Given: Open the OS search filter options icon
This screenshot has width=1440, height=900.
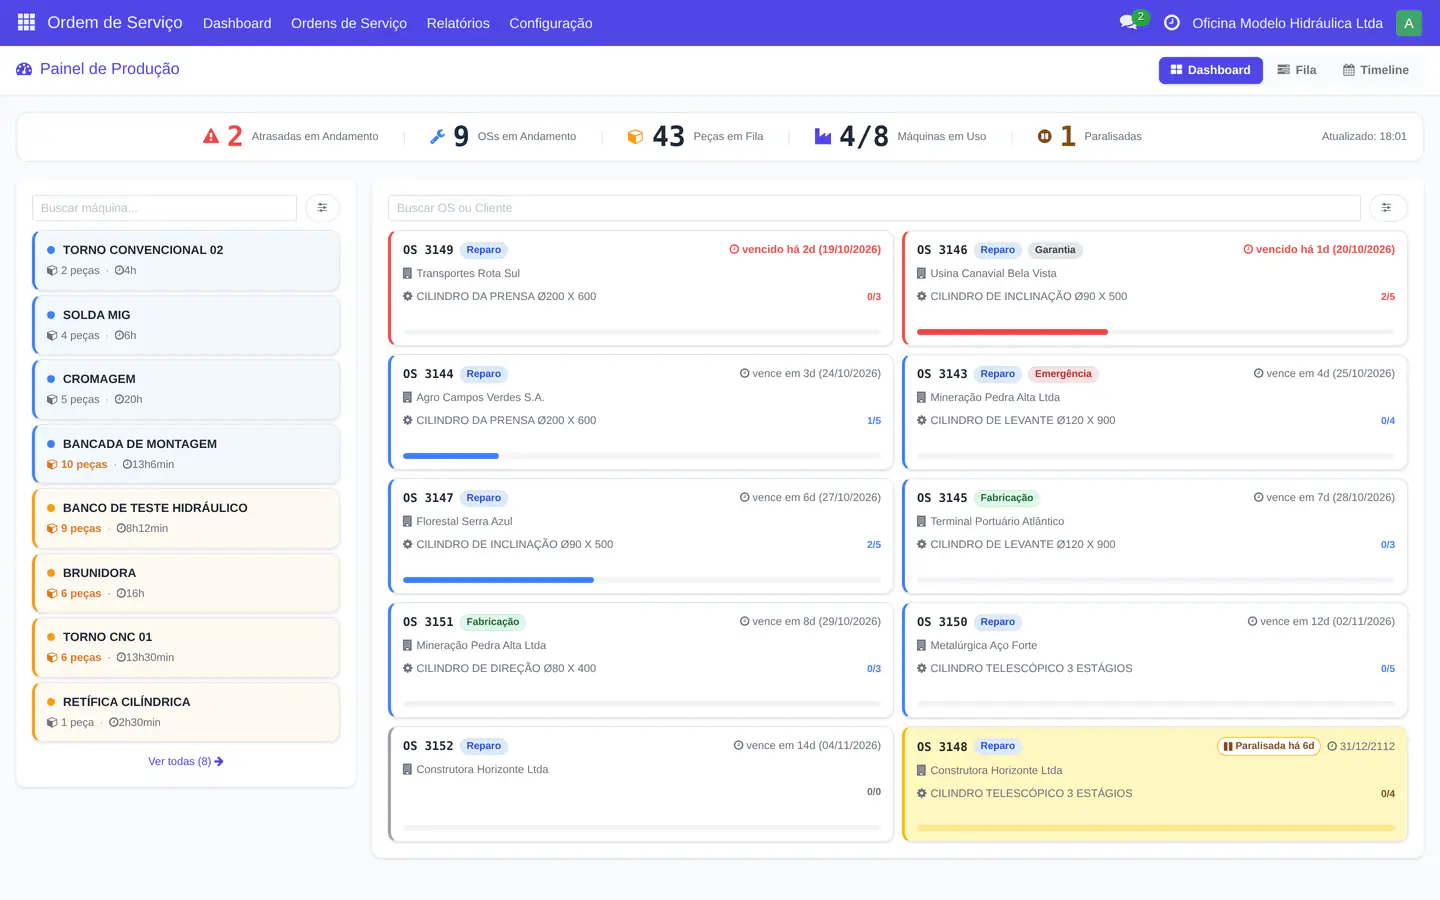Looking at the screenshot, I should tap(1387, 208).
